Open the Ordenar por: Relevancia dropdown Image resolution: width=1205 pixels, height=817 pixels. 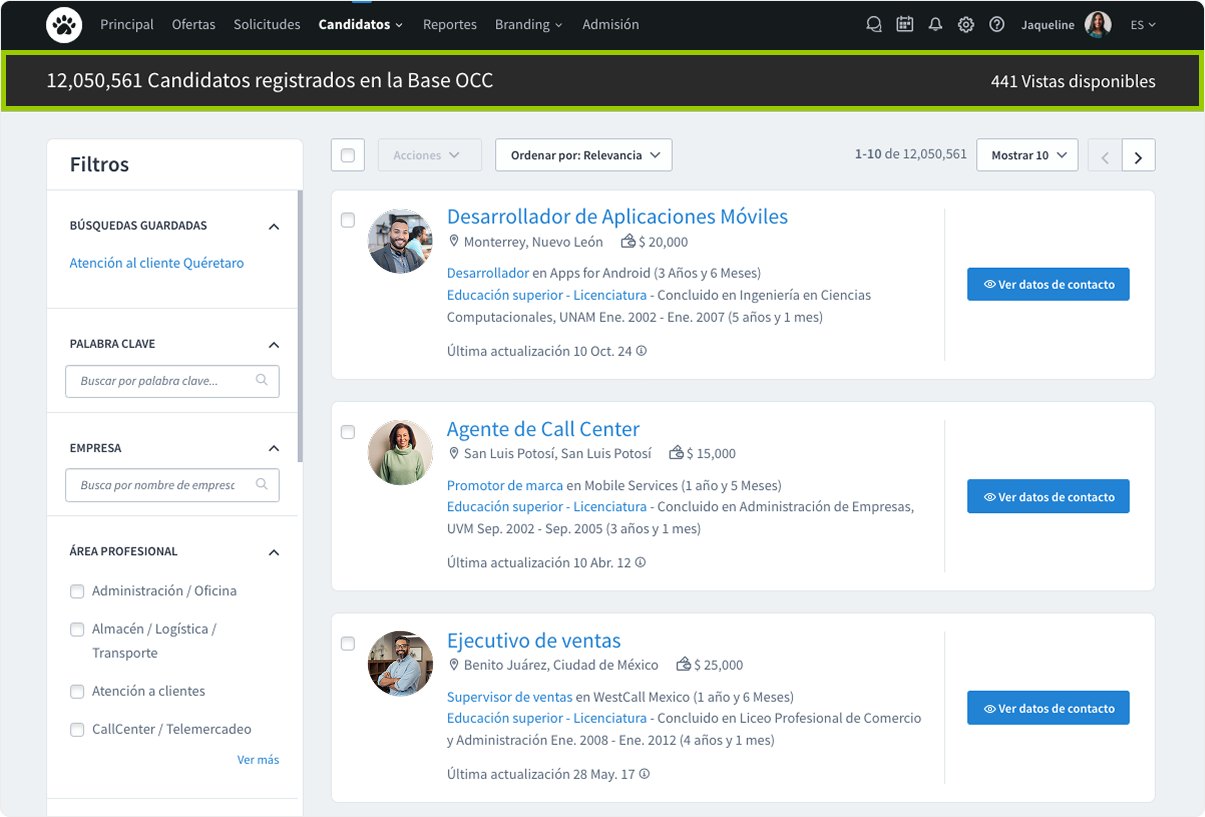tap(584, 155)
